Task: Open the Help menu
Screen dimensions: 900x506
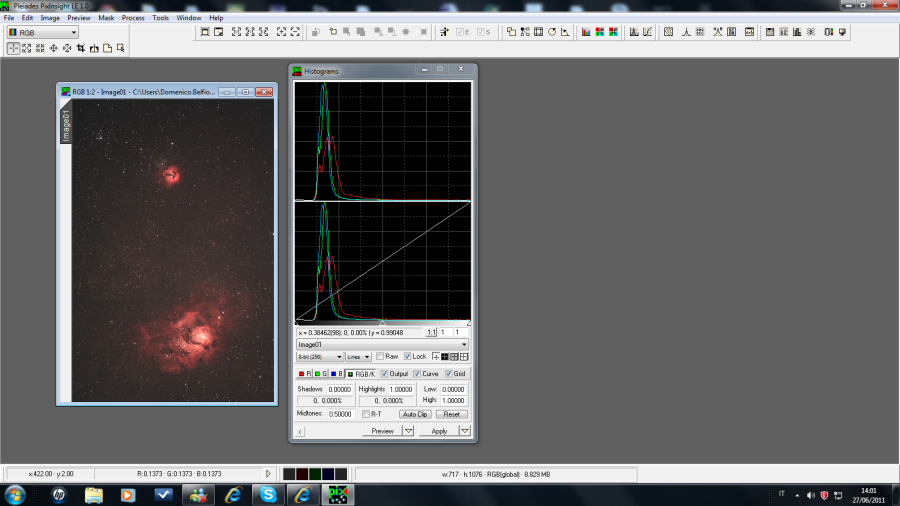Action: (216, 18)
